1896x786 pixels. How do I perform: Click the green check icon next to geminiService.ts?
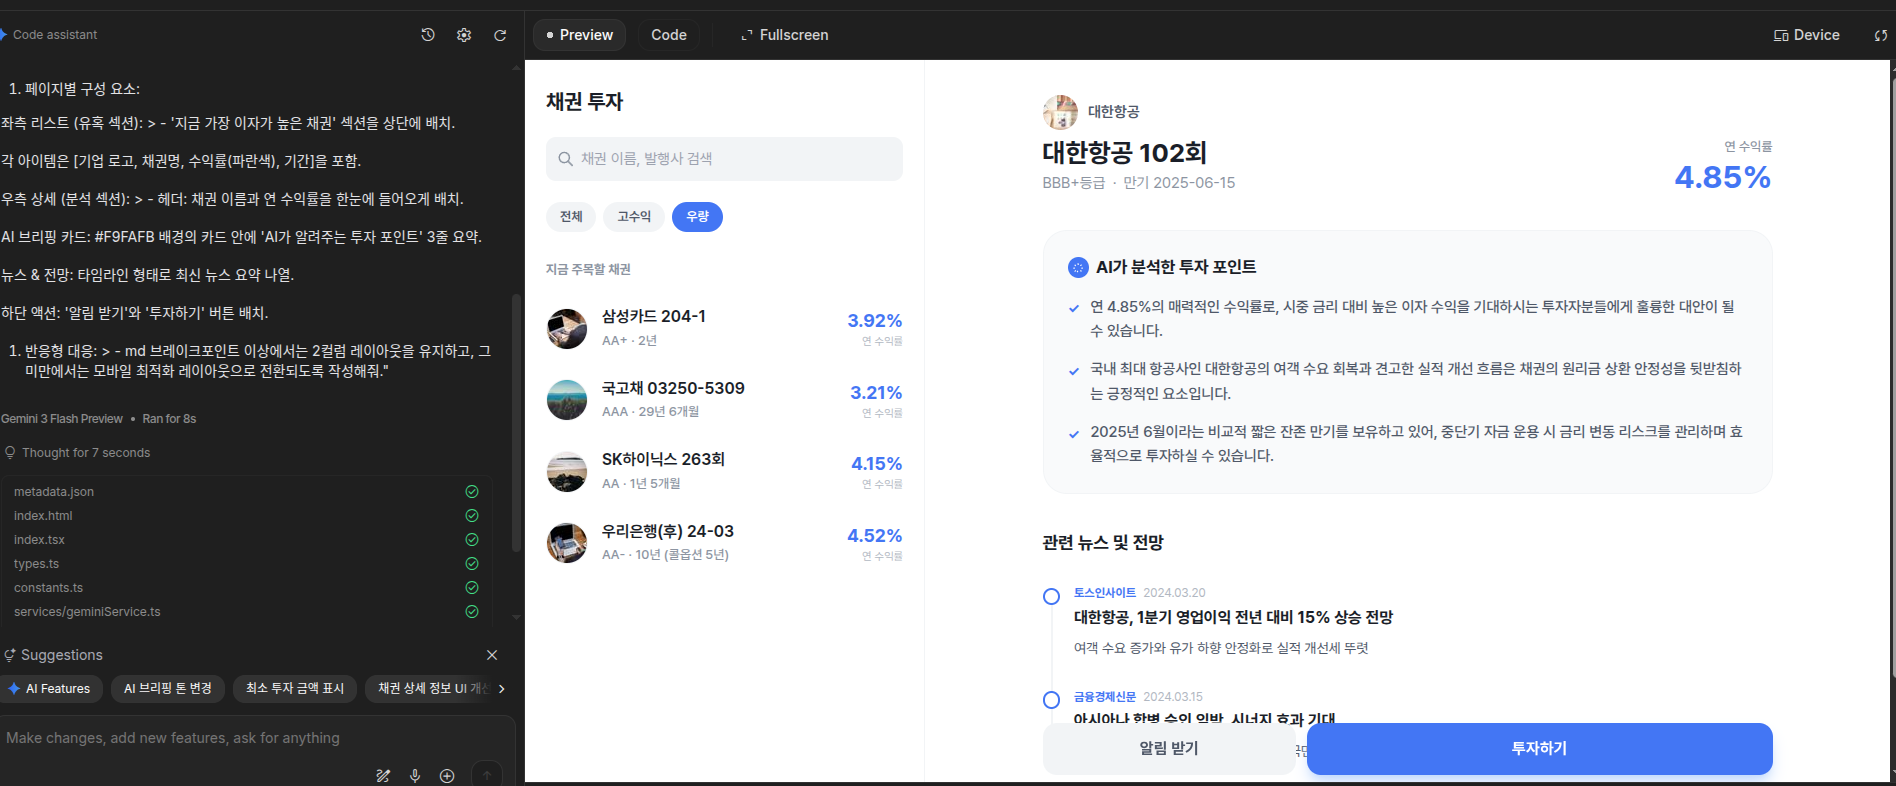[472, 612]
